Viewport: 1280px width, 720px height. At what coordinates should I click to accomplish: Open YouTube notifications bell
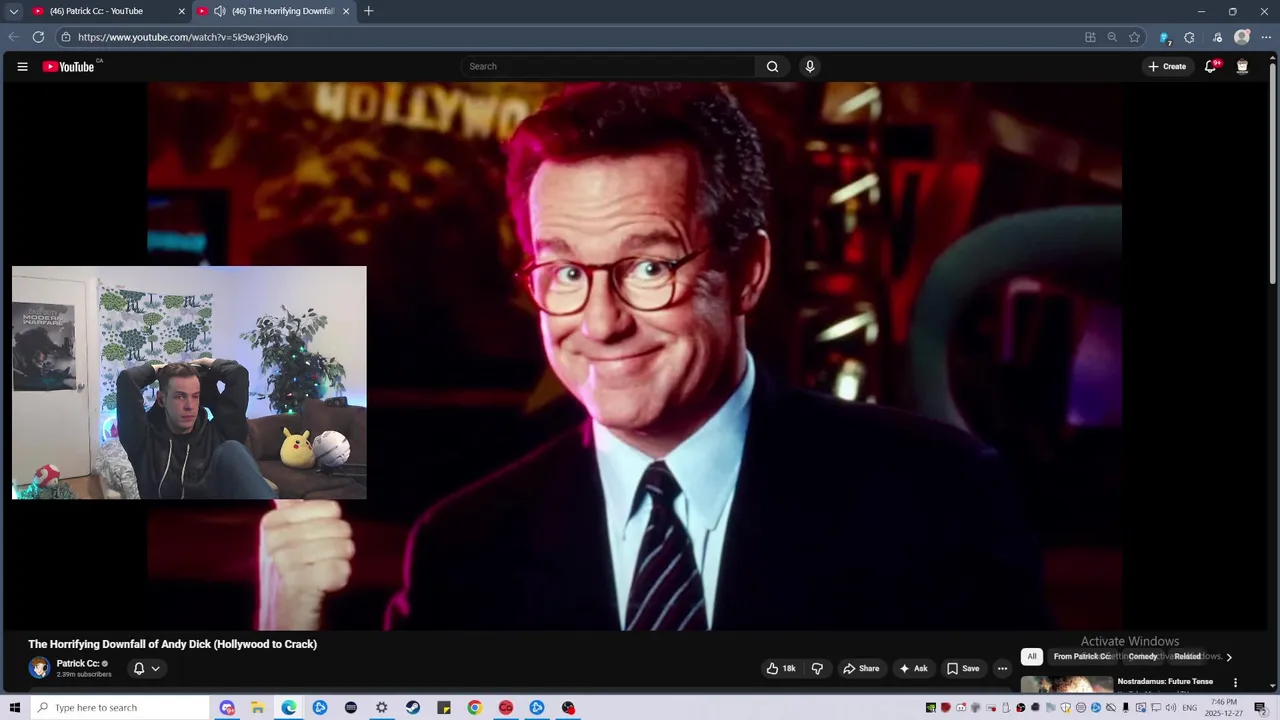coord(1210,67)
